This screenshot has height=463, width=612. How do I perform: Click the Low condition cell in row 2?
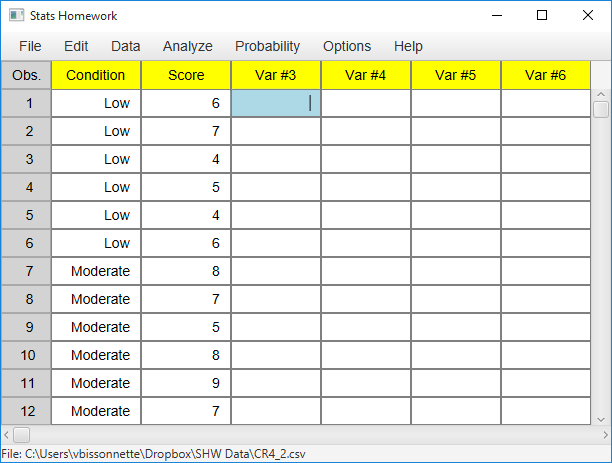tap(96, 131)
